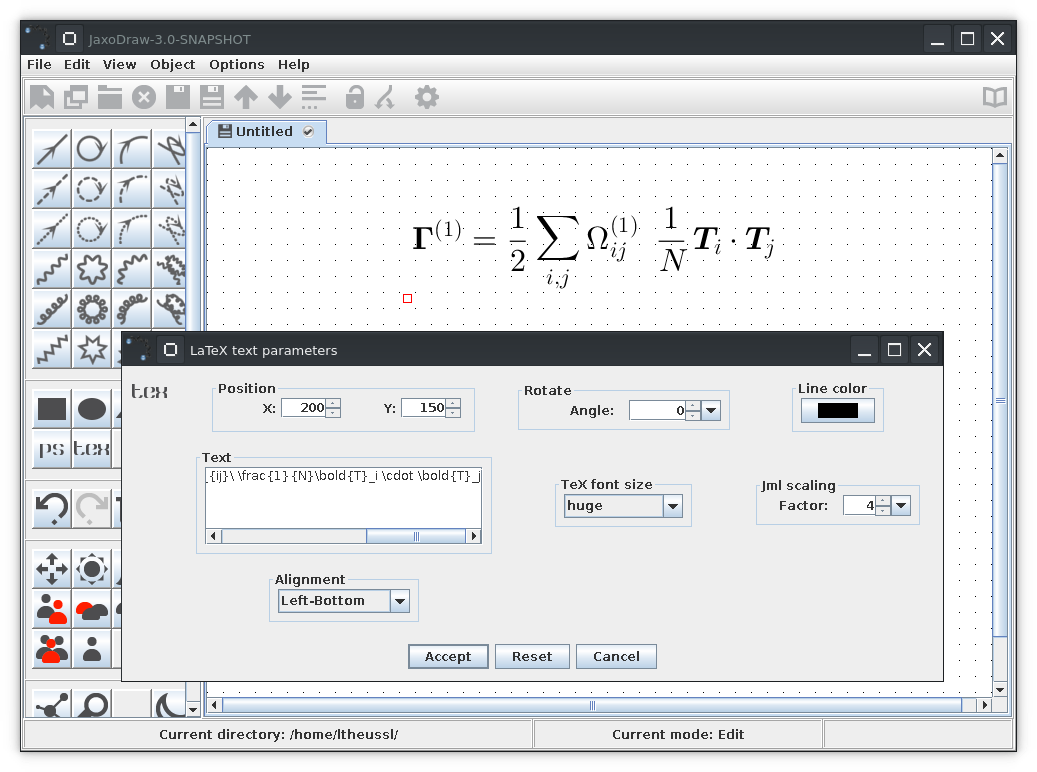Select the curly gluon arc tool
This screenshot has width=1037, height=772.
pos(132,309)
